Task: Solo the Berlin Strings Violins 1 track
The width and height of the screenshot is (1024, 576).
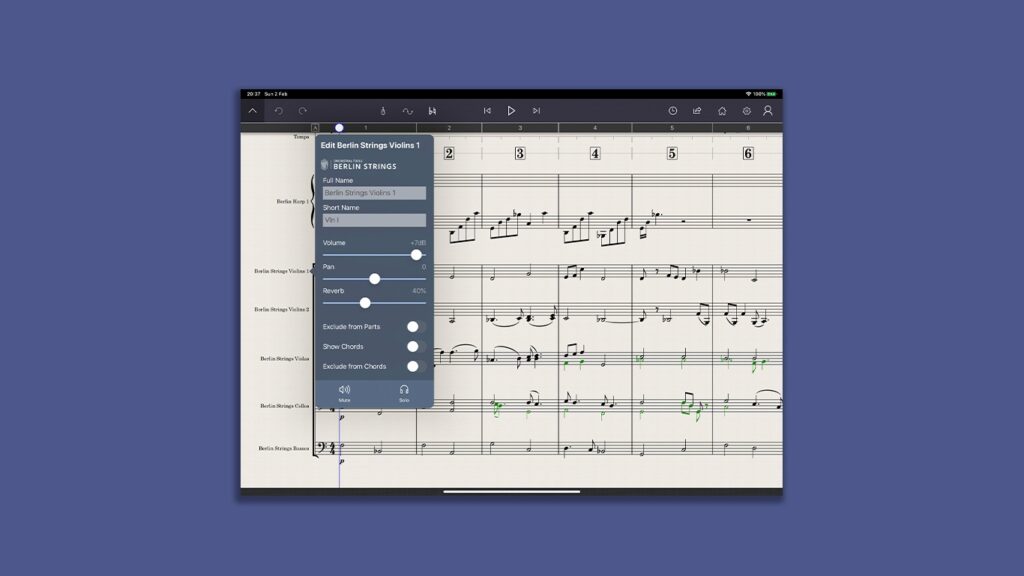Action: coord(404,393)
